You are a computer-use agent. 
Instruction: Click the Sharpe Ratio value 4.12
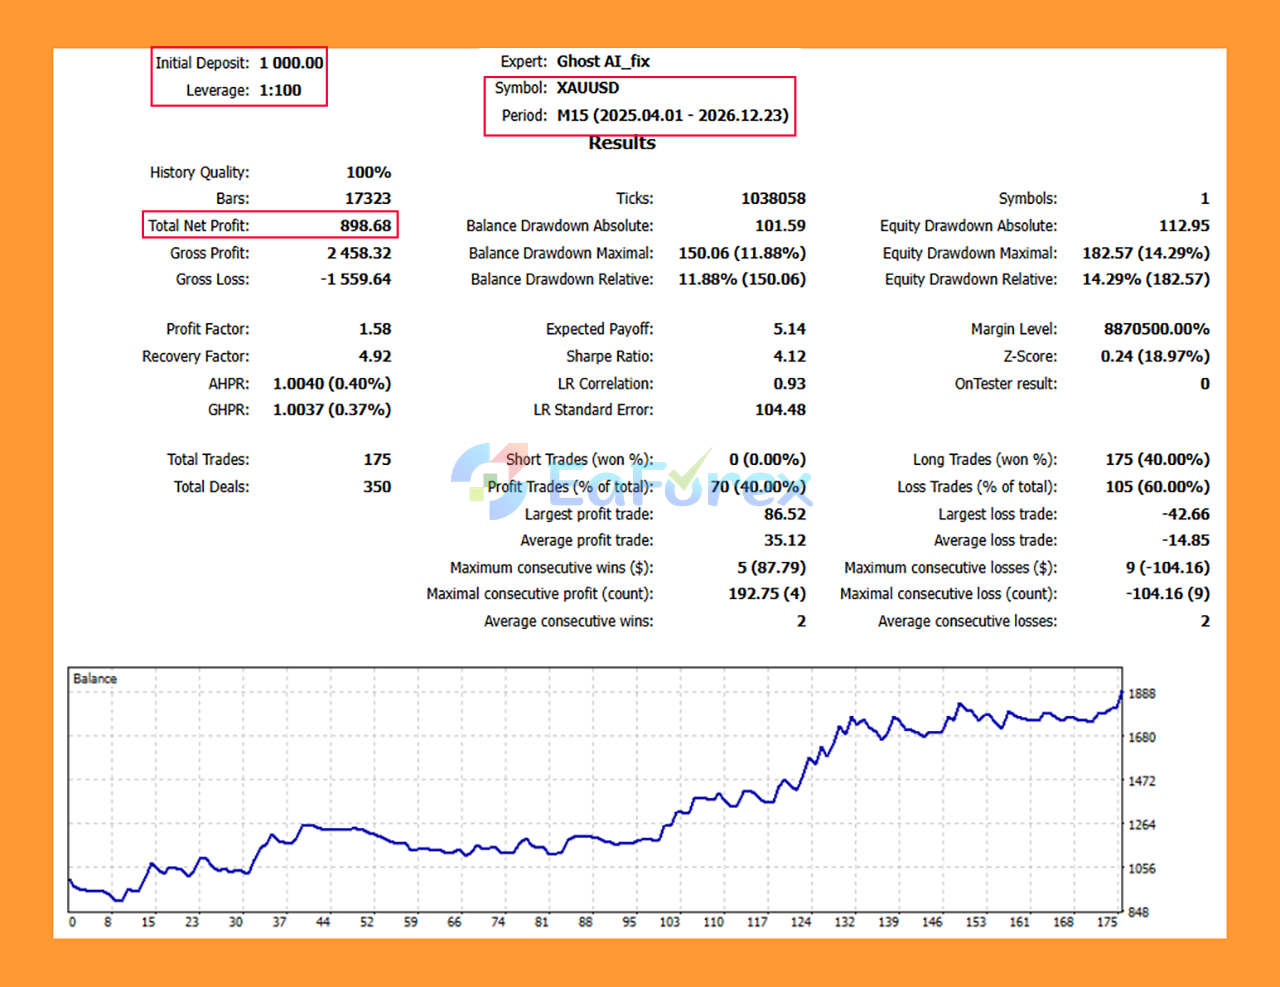click(x=794, y=356)
